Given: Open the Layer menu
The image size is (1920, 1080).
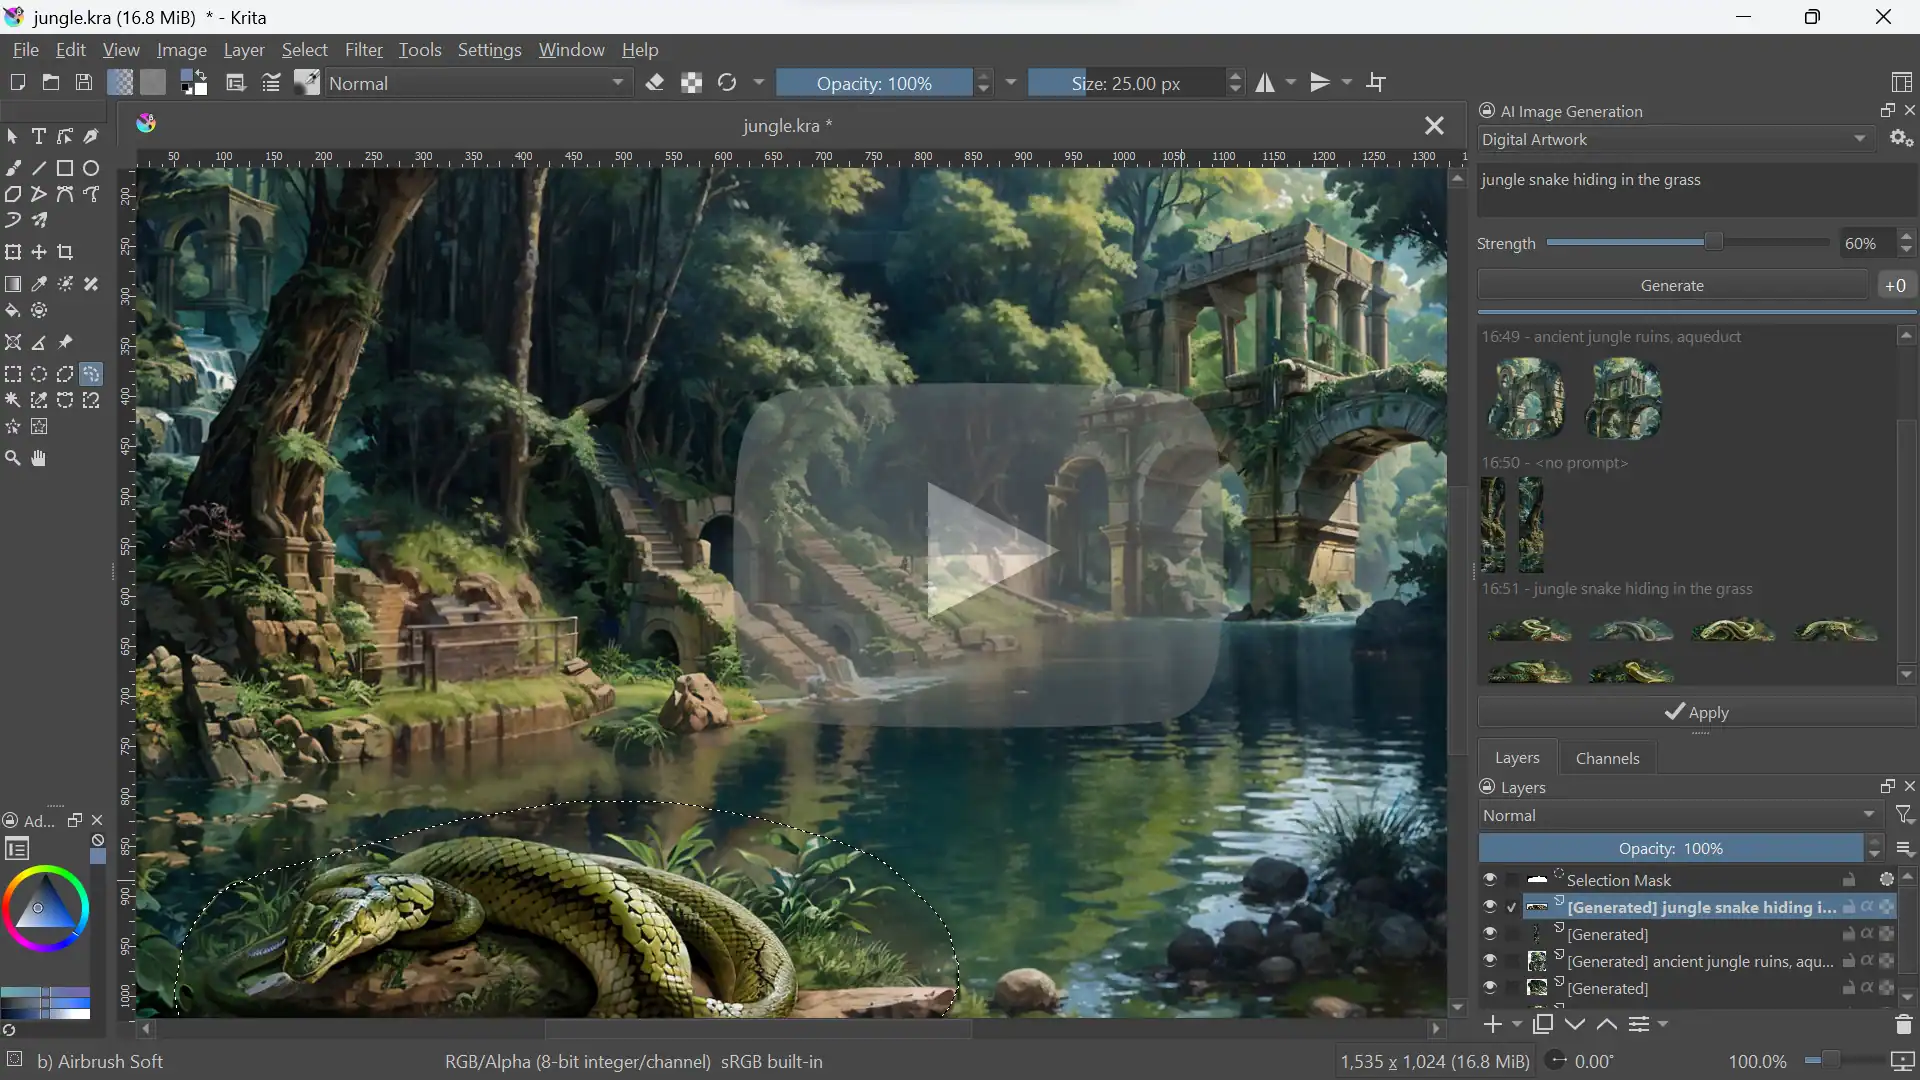Looking at the screenshot, I should pos(241,50).
